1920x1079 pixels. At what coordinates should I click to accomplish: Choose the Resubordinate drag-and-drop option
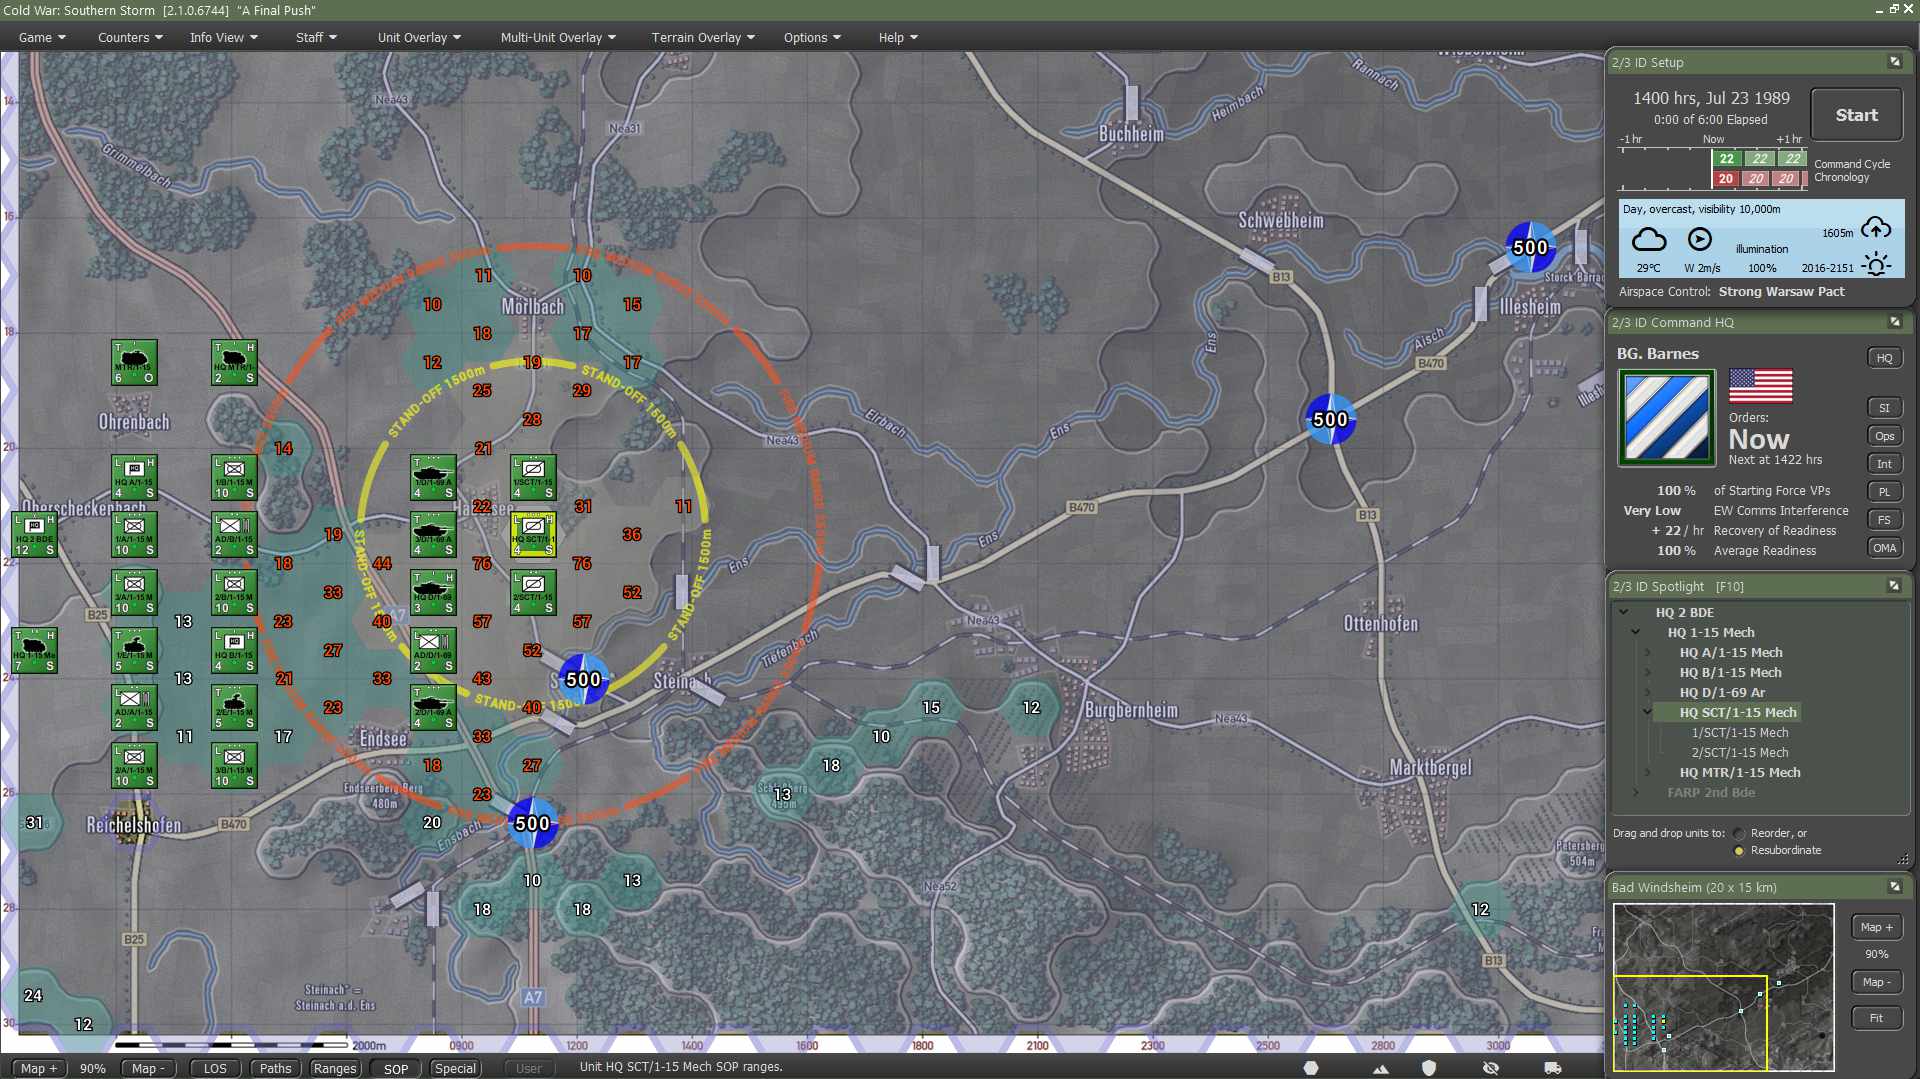coord(1740,851)
